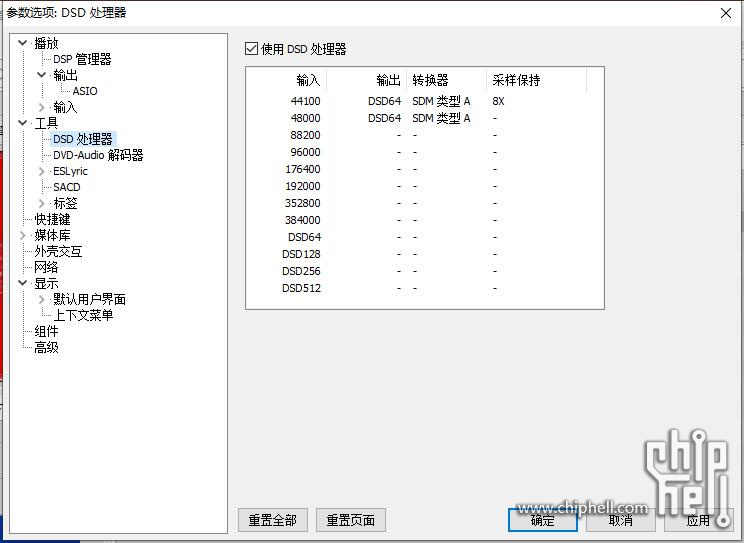
Task: Collapse the 输出 tree node
Action: 41,75
